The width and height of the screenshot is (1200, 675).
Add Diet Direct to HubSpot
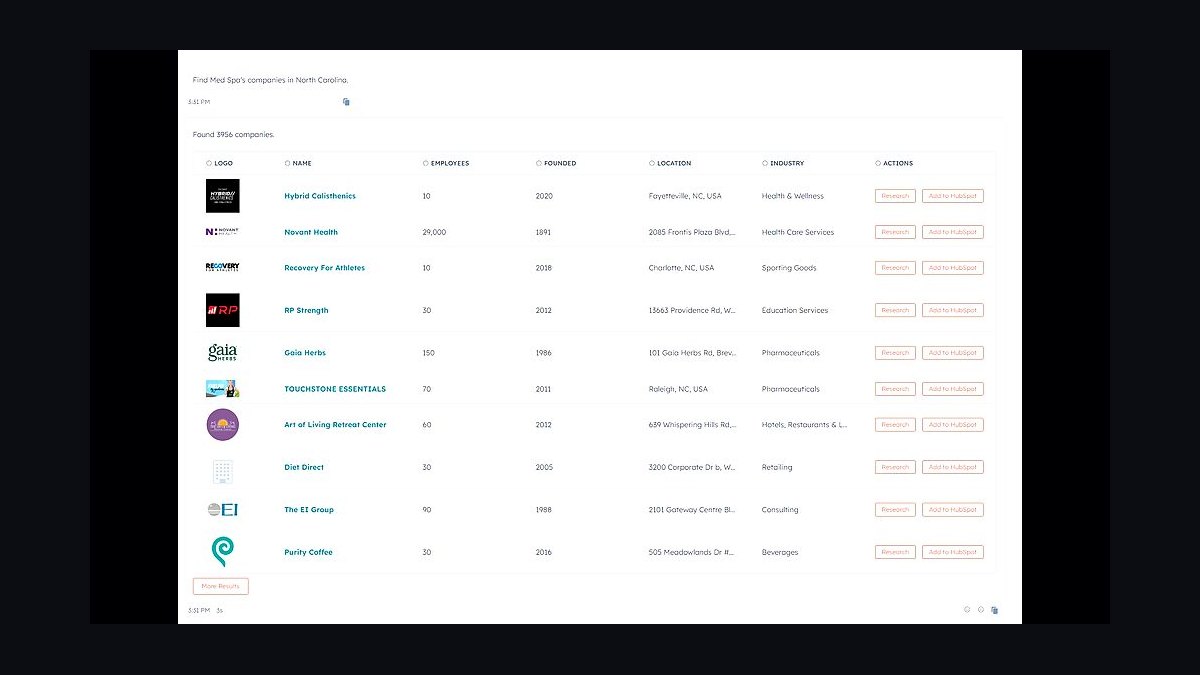click(x=953, y=467)
